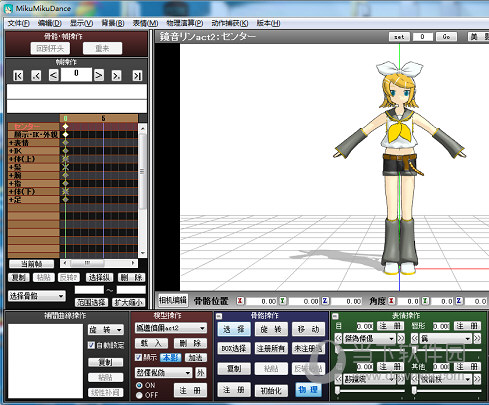Image resolution: width=489 pixels, height=405 pixels.
Task: Open the model selection dropdown showing act2
Action: (x=171, y=328)
